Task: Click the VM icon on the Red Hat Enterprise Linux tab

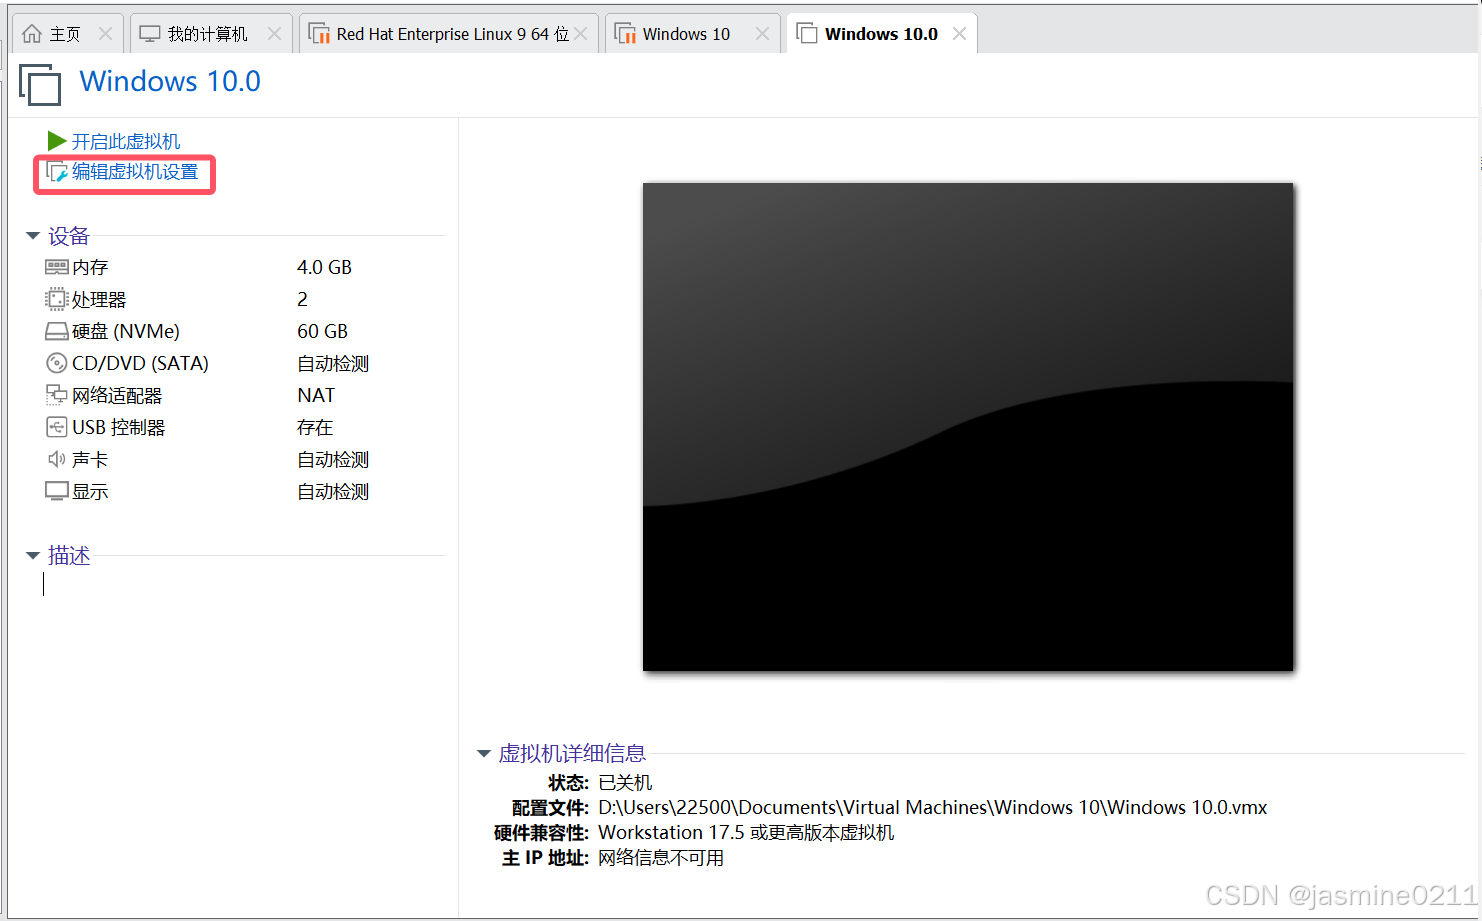Action: 319,34
